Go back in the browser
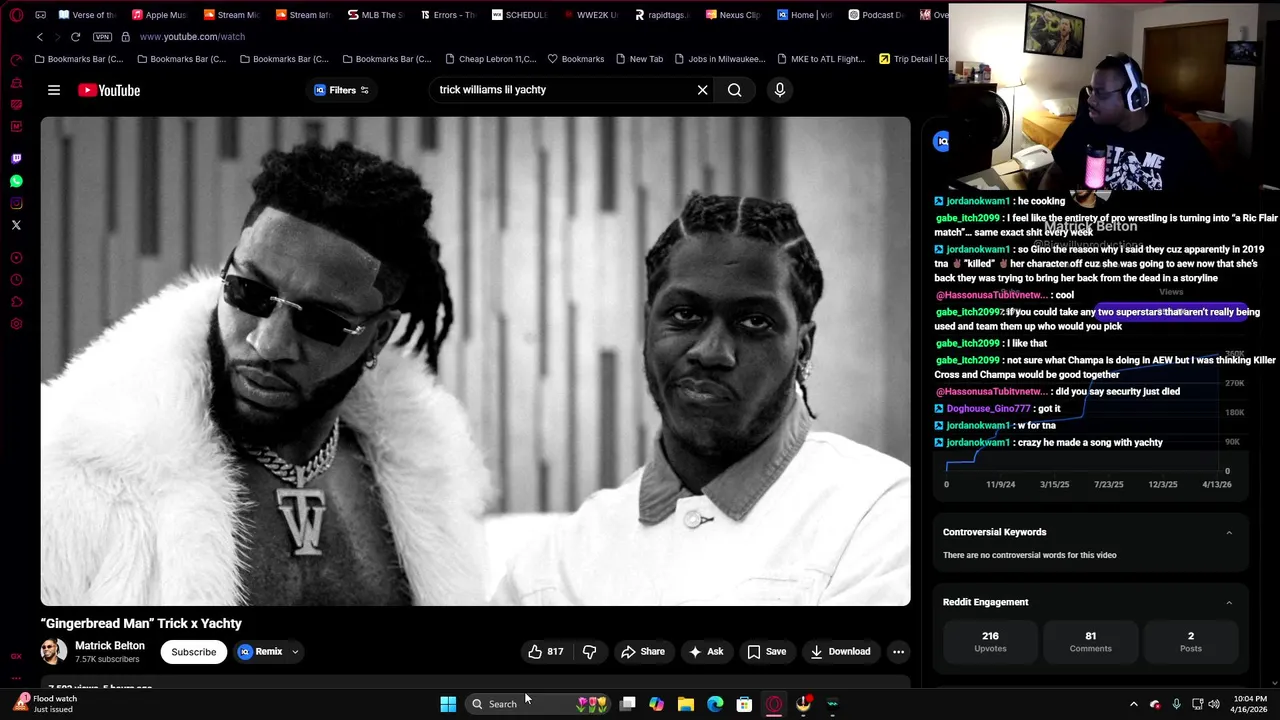The image size is (1280, 720). coord(40,37)
